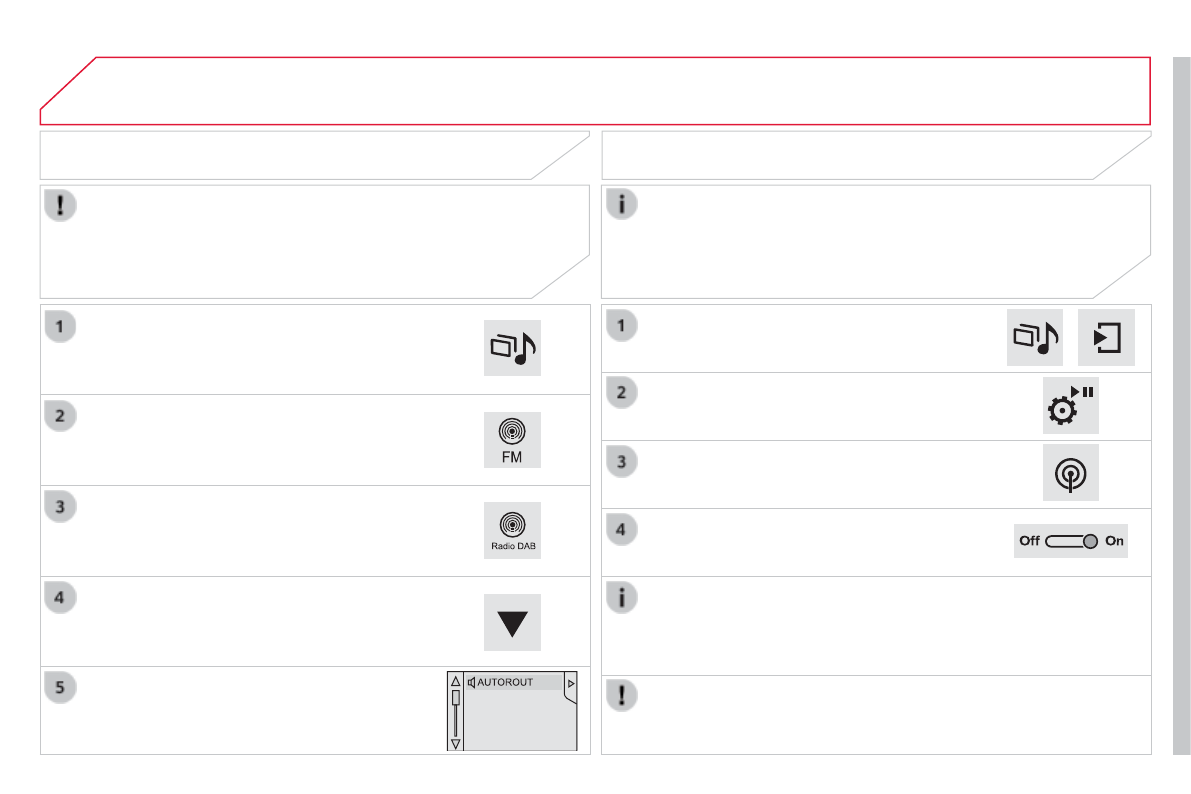Toggle the Off/On switch
The height and width of the screenshot is (794, 1191).
[x=1071, y=541]
